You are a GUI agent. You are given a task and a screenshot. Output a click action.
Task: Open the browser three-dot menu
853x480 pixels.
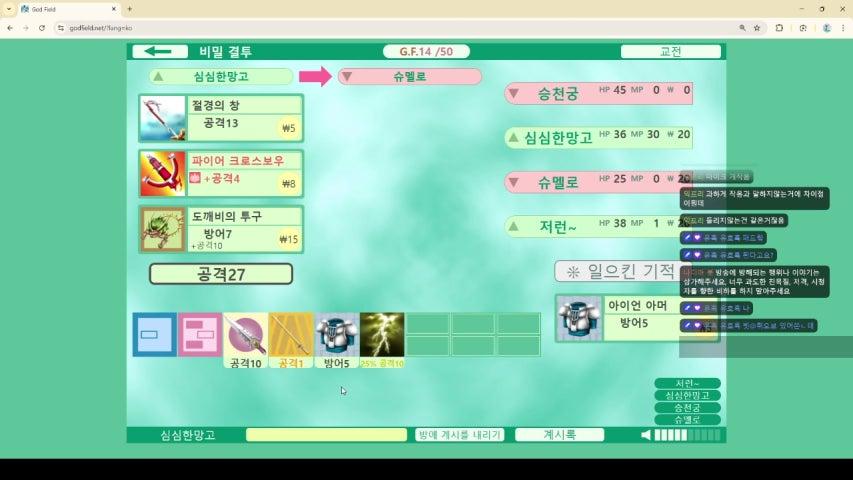pos(843,28)
